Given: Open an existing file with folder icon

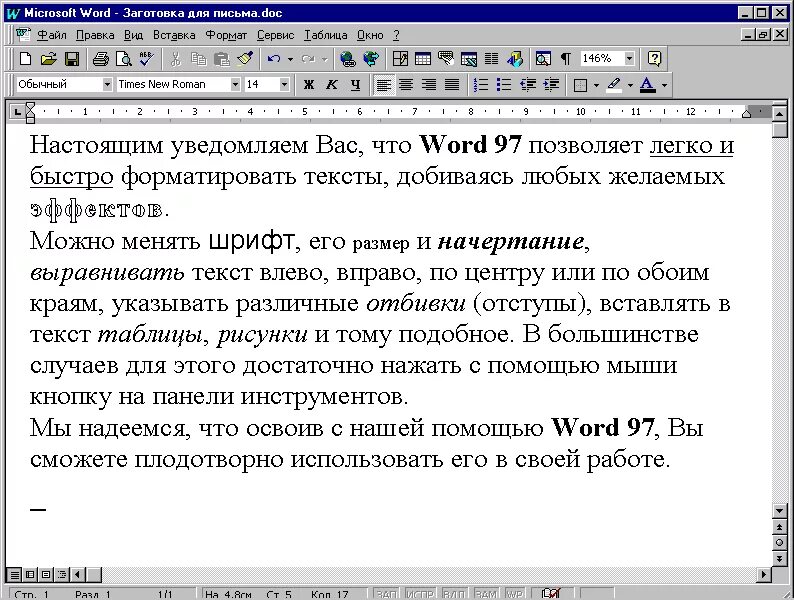Looking at the screenshot, I should (x=48, y=59).
